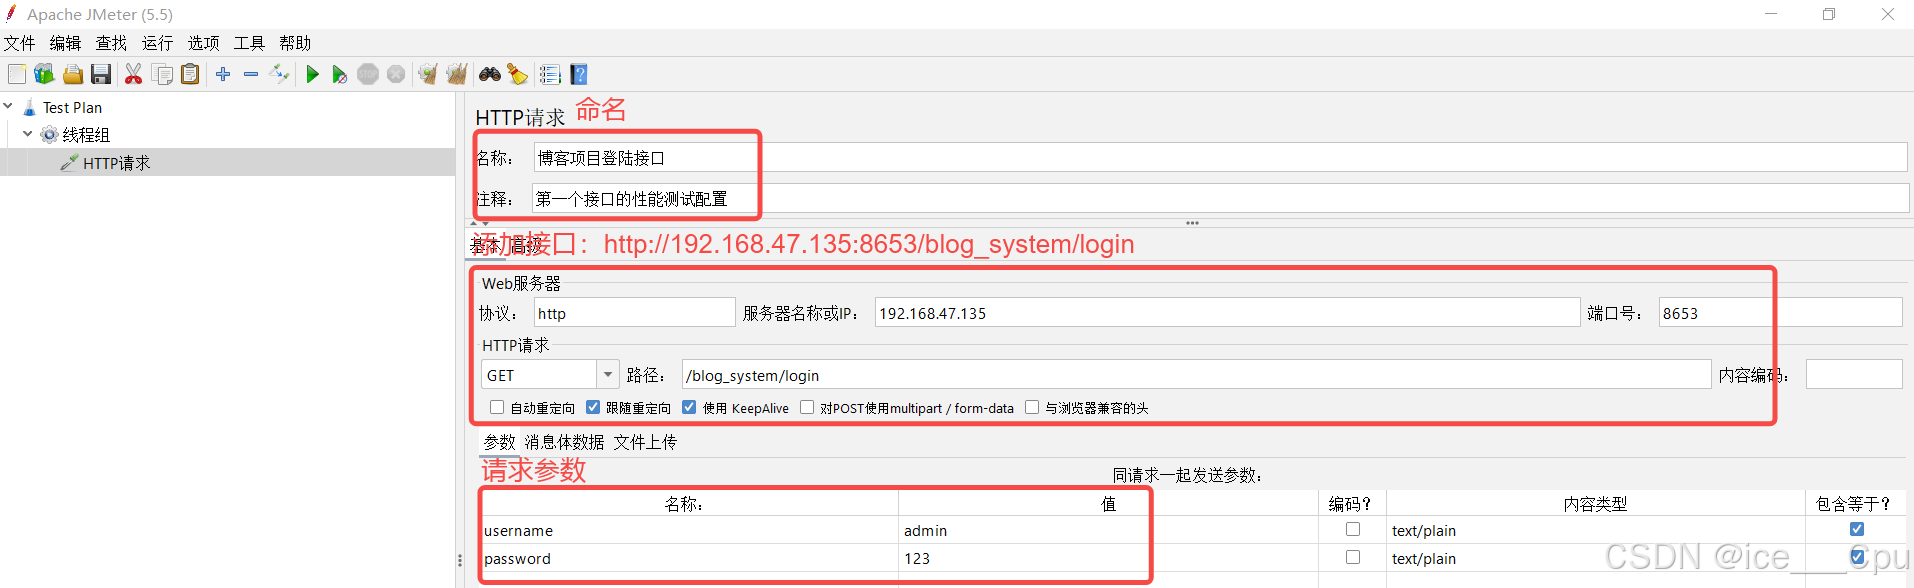Check the 与浏览器兼容的头 checkbox
This screenshot has height=588, width=1914.
(x=1032, y=407)
